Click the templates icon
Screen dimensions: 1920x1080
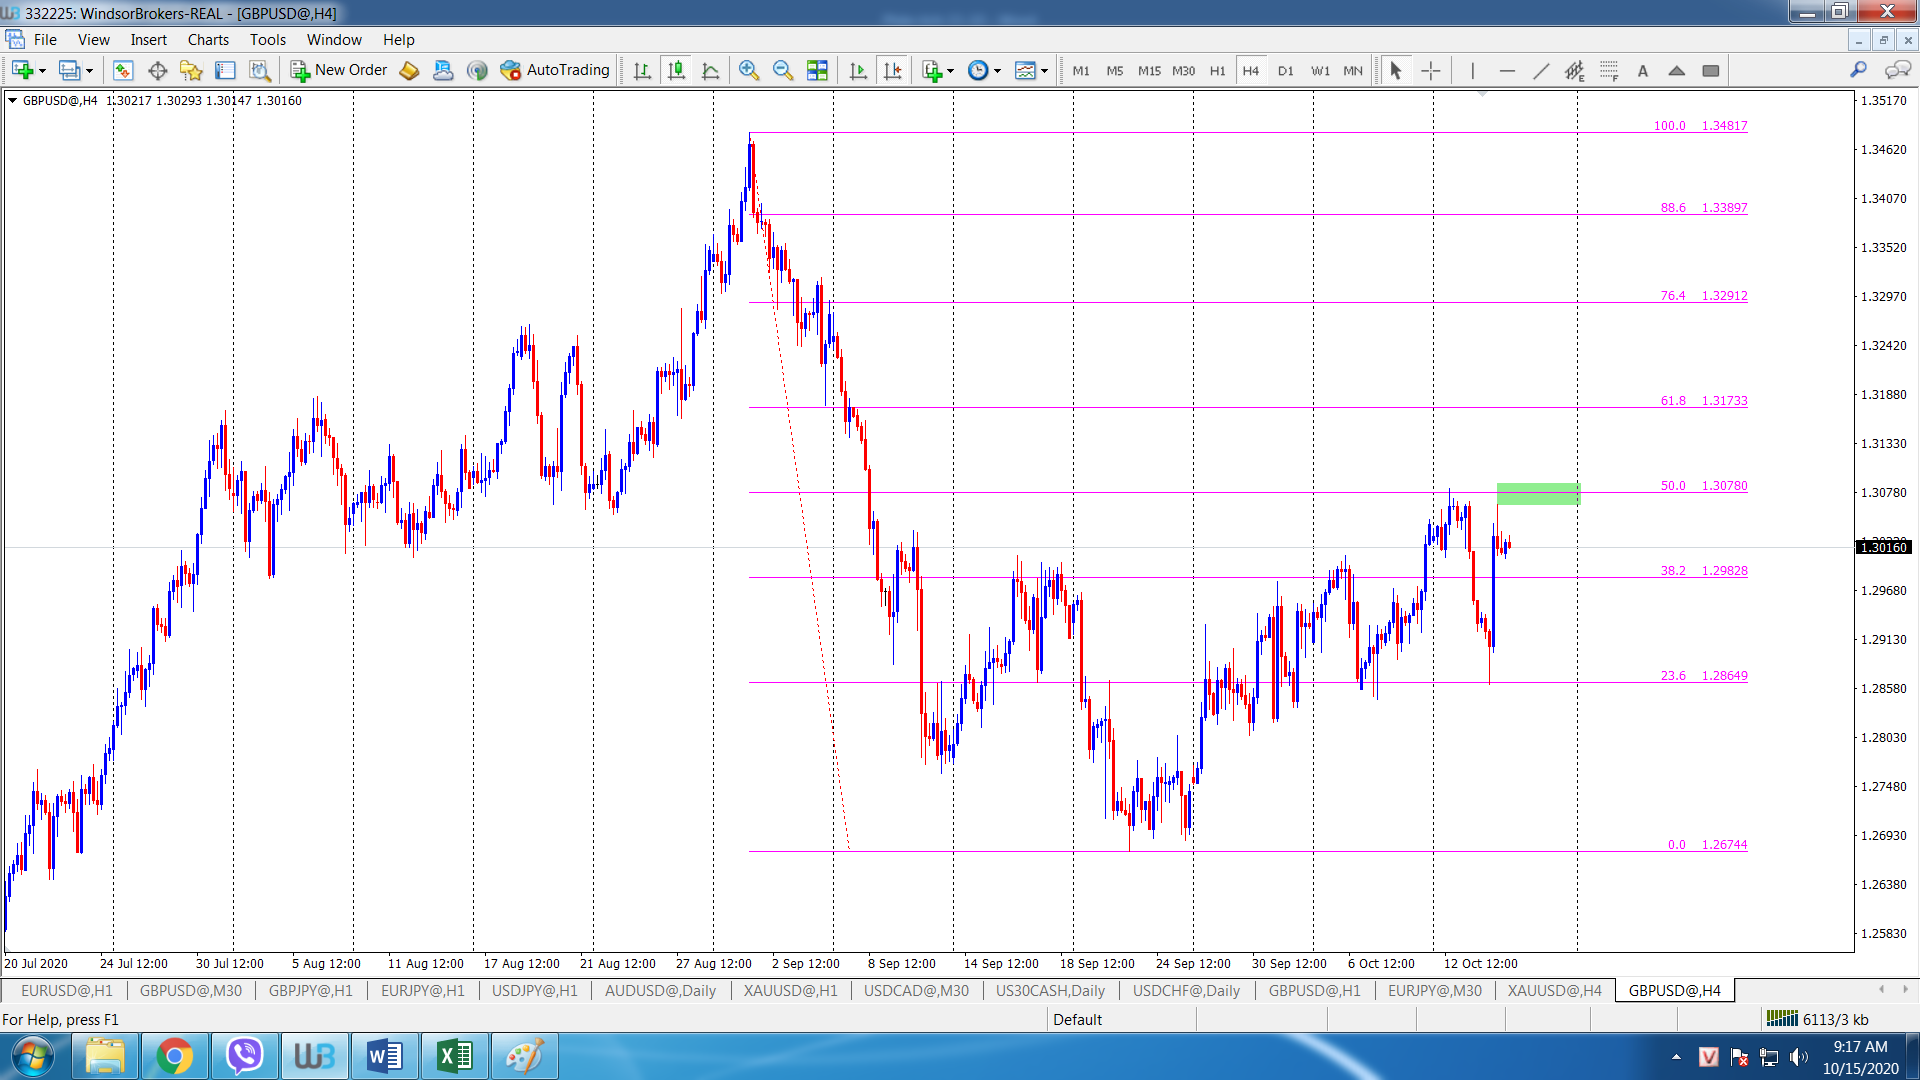[1025, 70]
